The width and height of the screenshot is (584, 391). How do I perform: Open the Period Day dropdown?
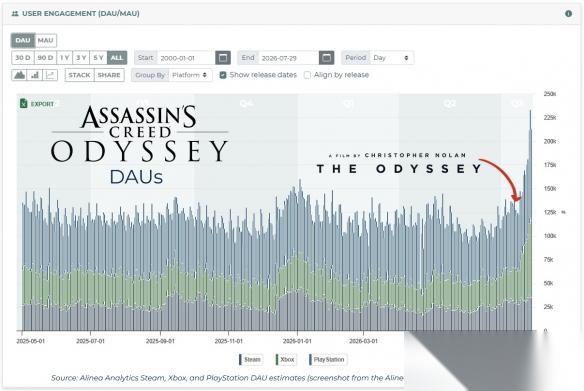pos(392,58)
